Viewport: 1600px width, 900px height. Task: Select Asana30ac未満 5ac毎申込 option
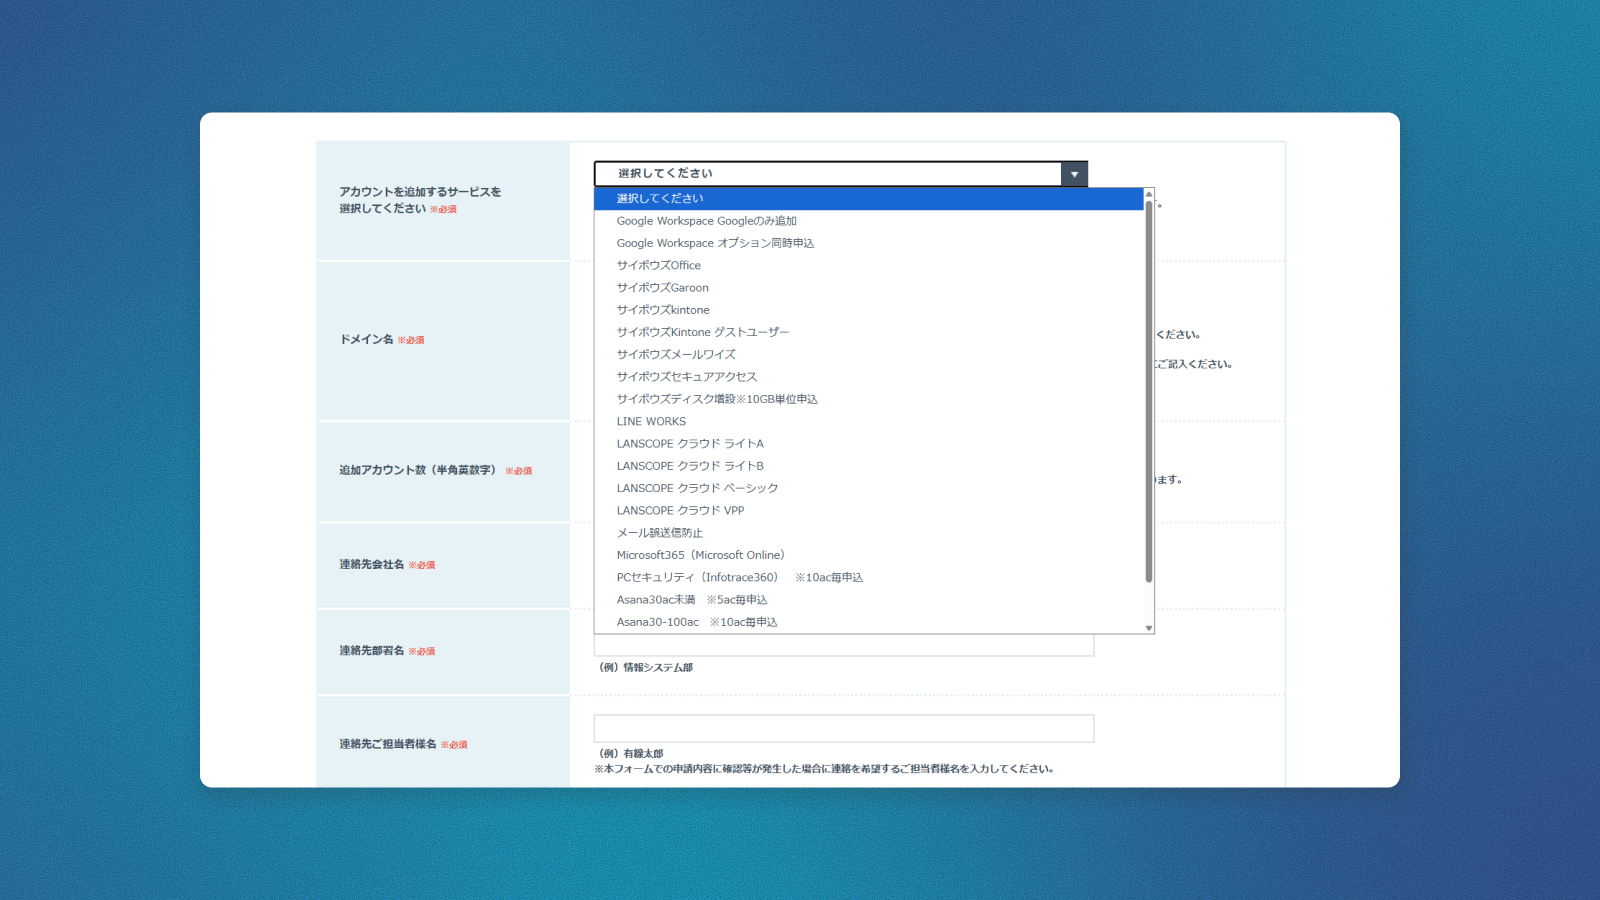click(x=869, y=600)
